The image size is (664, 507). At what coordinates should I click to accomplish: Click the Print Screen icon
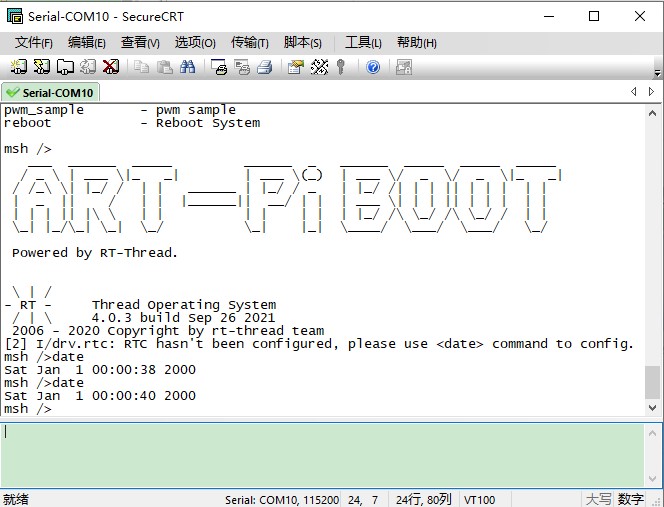pos(219,67)
